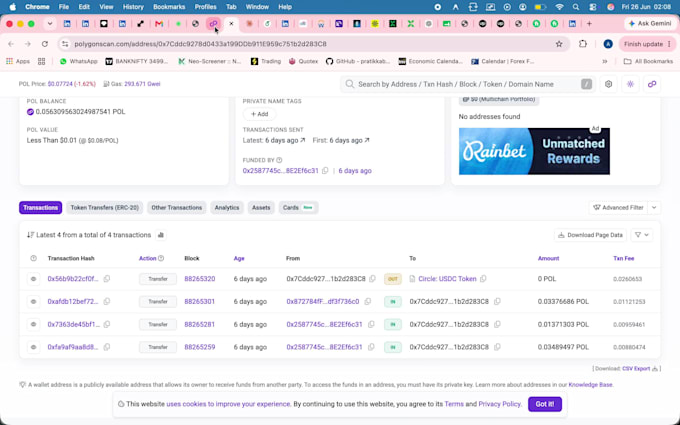
Task: Copy Circle: USDC Token address
Action: click(x=483, y=279)
